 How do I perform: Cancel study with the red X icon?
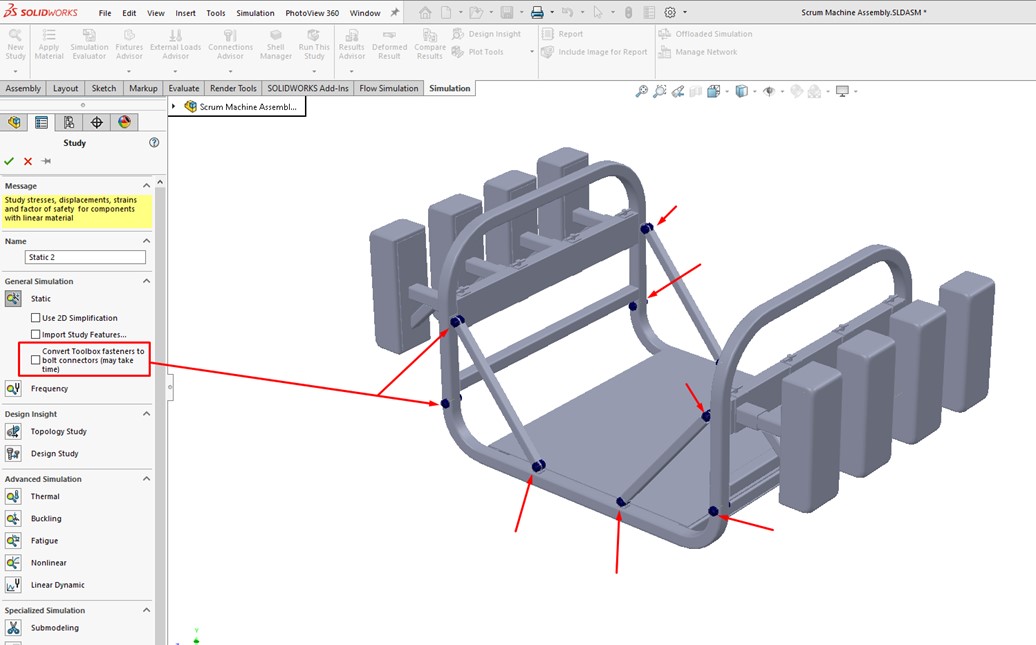pyautogui.click(x=28, y=161)
